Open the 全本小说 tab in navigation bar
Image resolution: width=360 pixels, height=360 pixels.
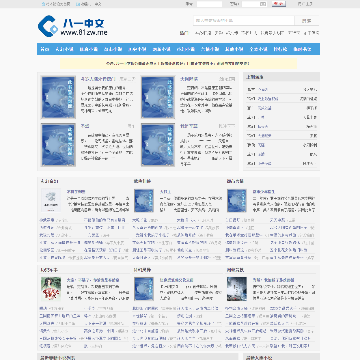(259, 49)
